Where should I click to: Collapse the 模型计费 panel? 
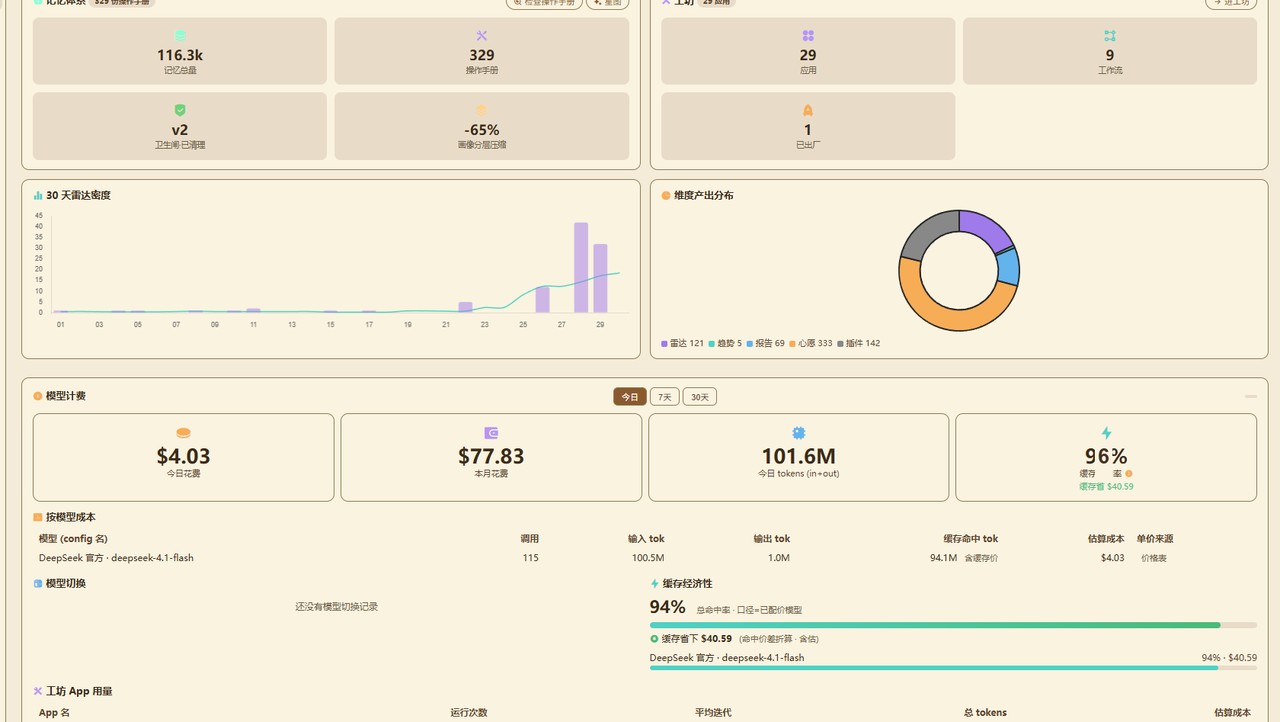pos(1251,397)
